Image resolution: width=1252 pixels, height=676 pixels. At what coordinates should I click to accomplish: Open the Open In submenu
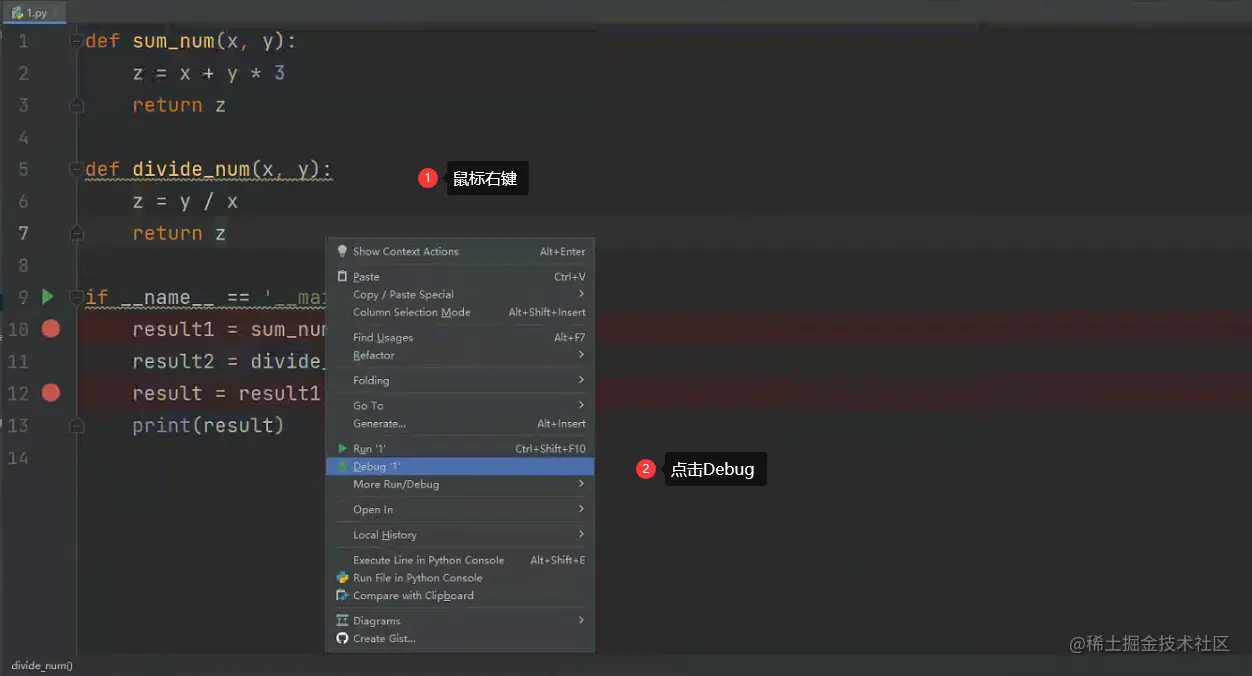click(x=460, y=509)
